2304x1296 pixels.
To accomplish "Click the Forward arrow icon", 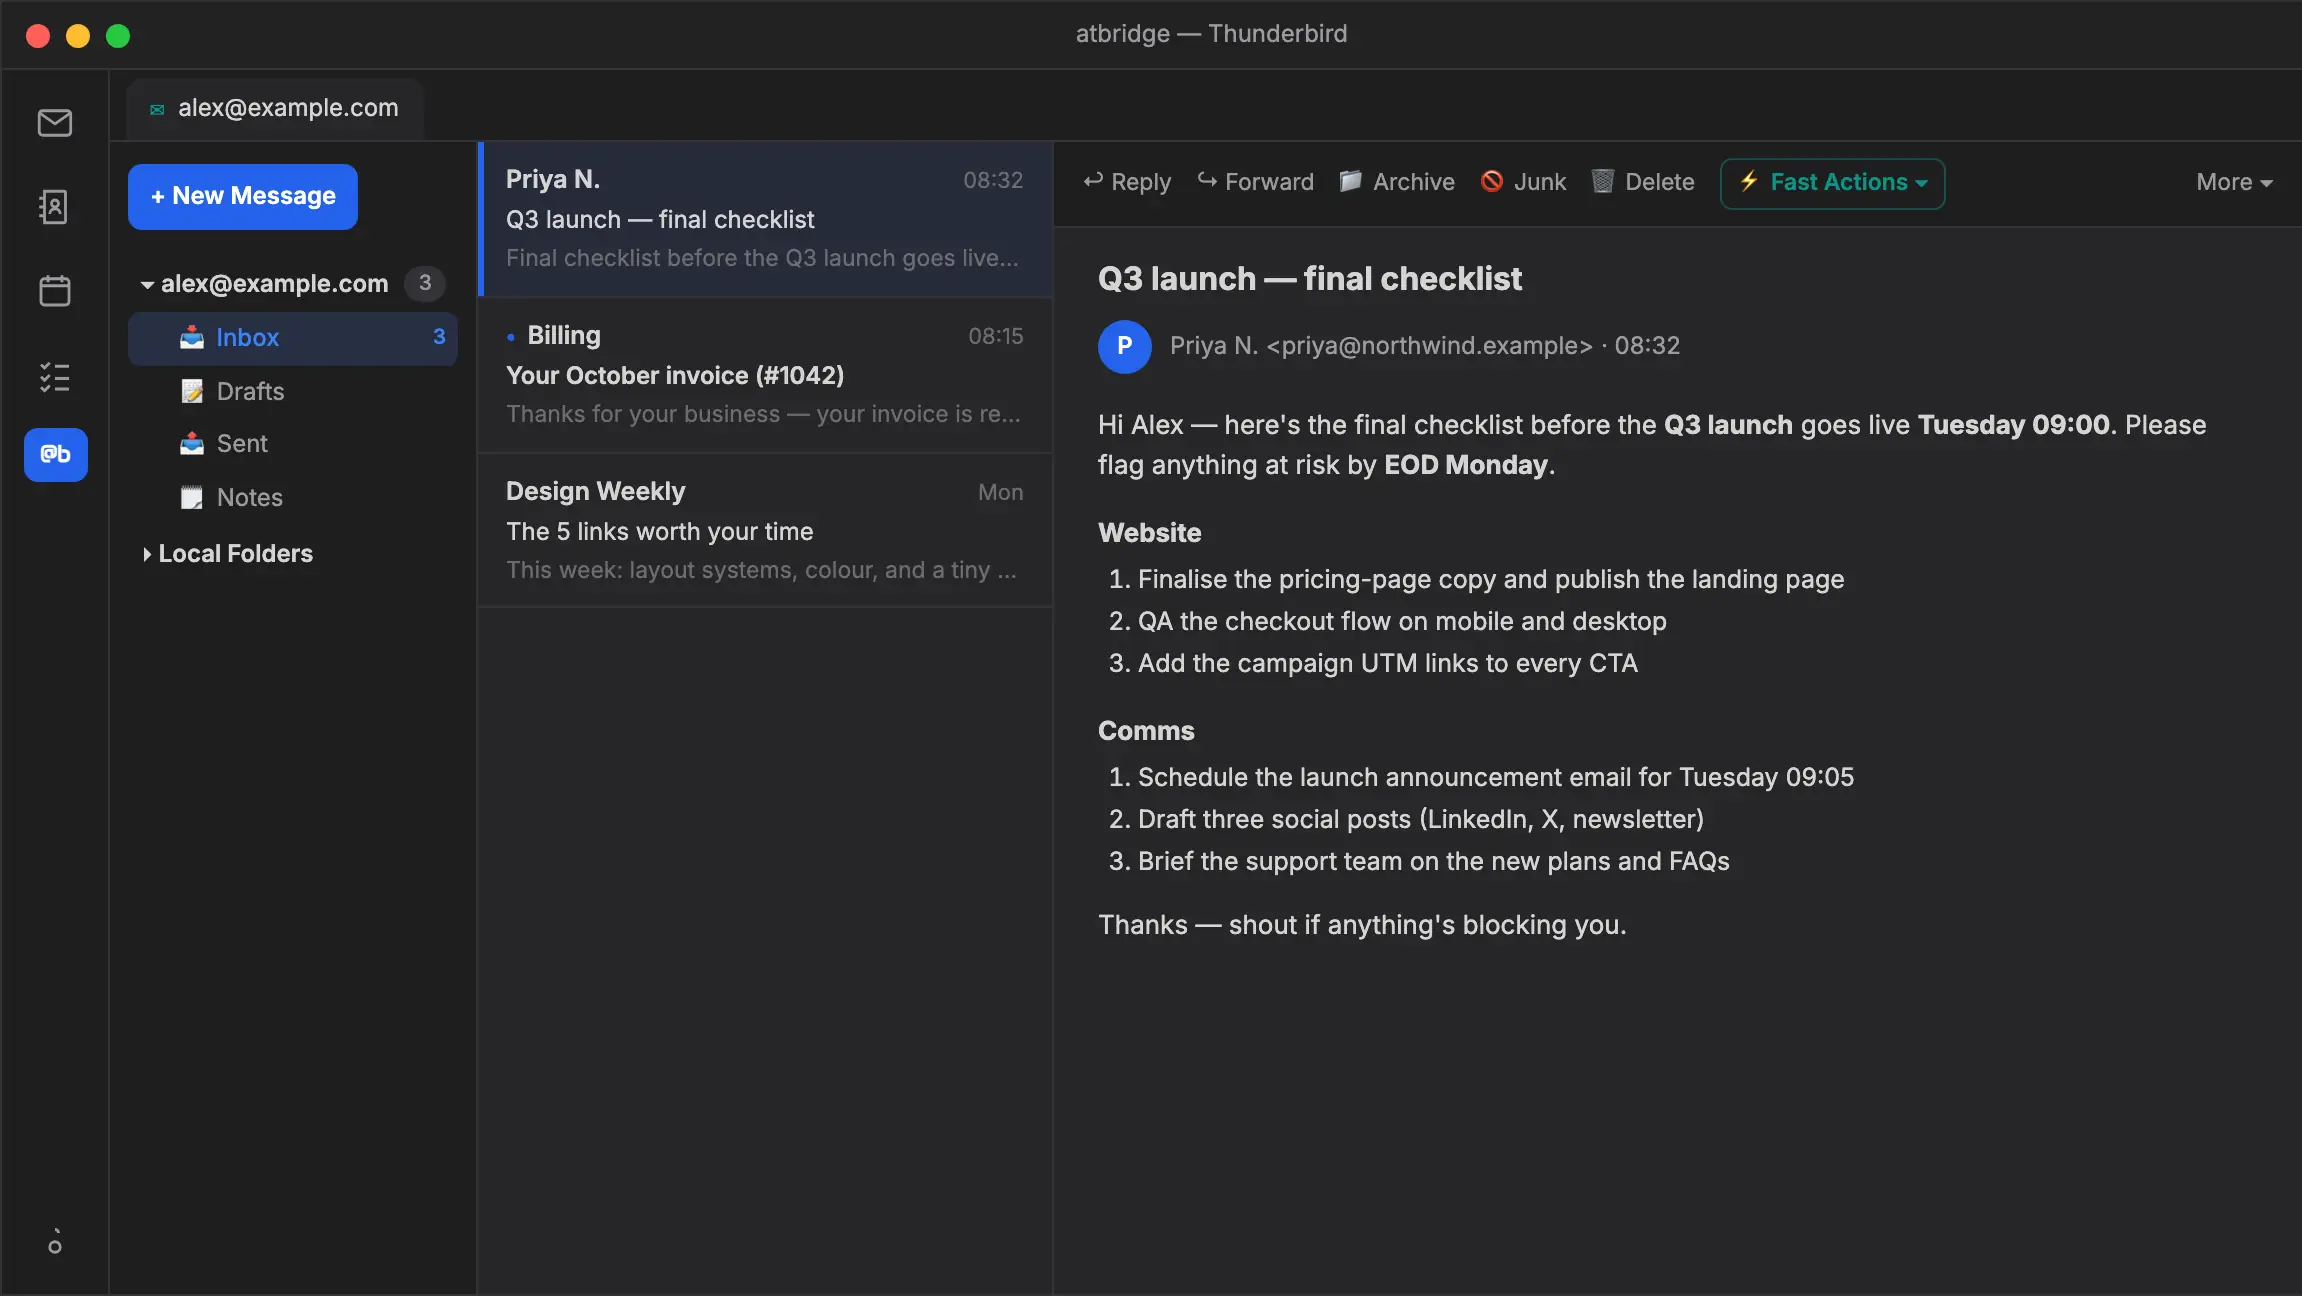I will pos(1207,181).
